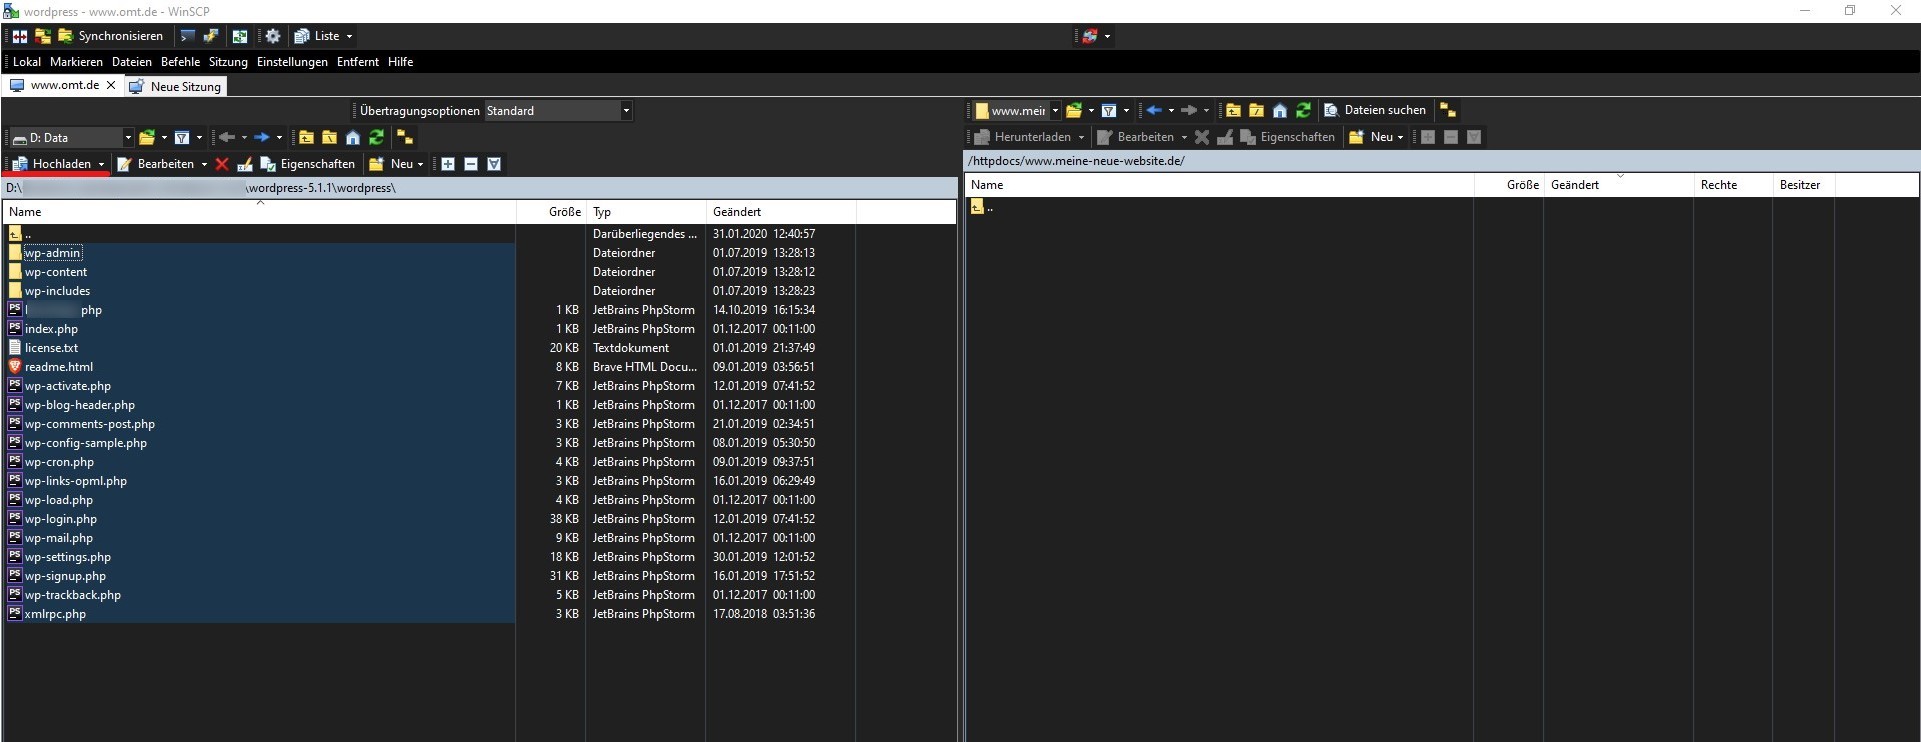1921x742 pixels.
Task: Open the Markieren menu
Action: (76, 62)
